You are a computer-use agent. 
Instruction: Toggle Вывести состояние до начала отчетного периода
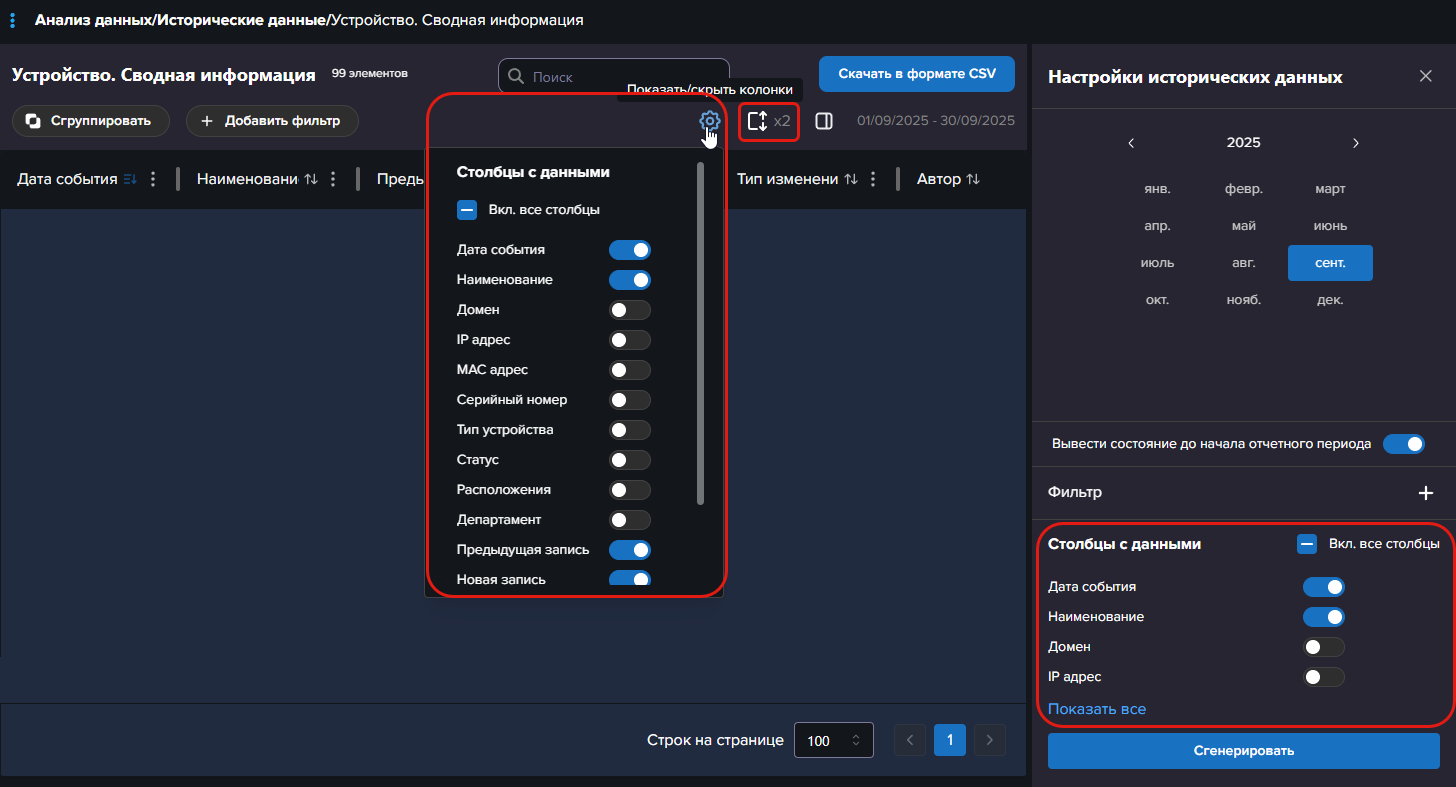pos(1403,443)
